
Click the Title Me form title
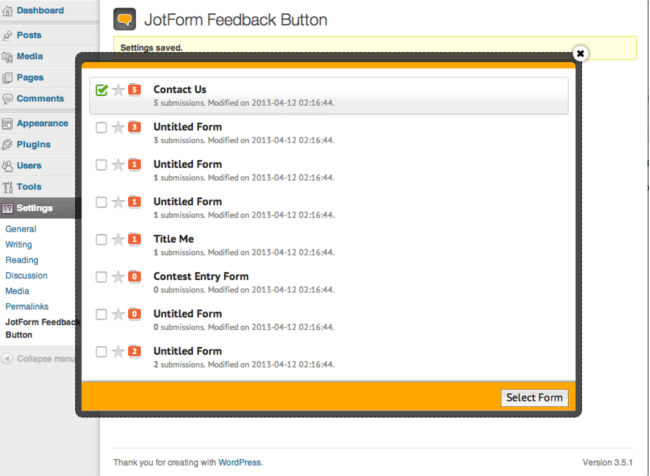click(x=173, y=239)
